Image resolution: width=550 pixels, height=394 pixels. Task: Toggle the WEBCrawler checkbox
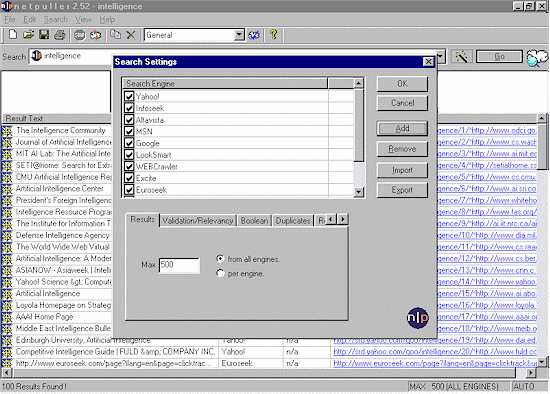pyautogui.click(x=129, y=166)
